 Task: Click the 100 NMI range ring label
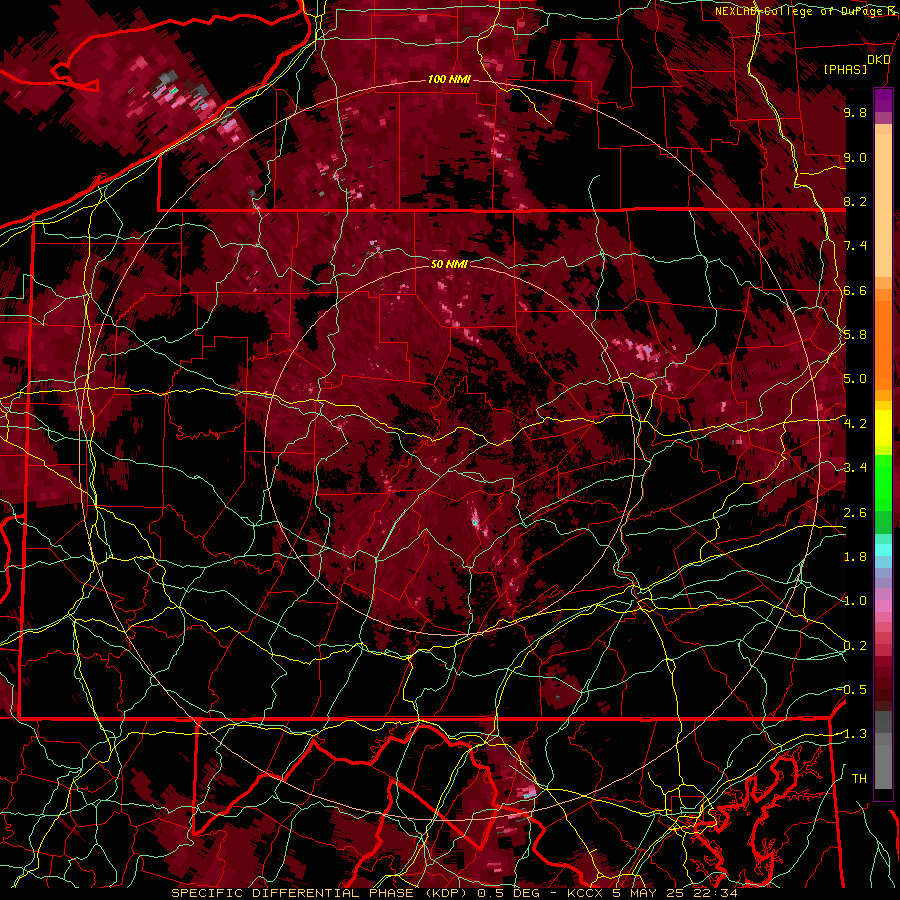(x=449, y=79)
